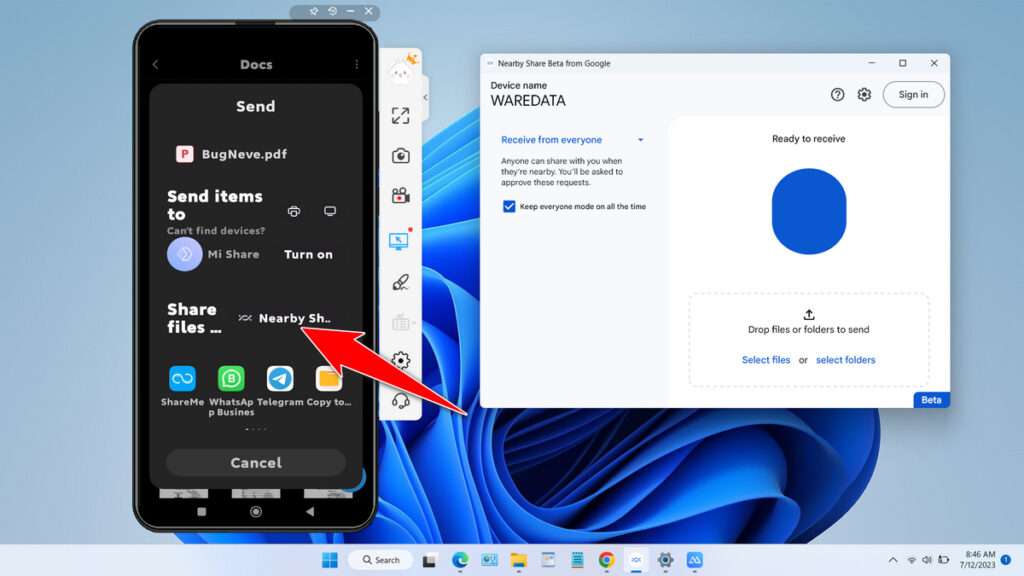Open fullscreen mode in mirror sidebar

(400, 116)
